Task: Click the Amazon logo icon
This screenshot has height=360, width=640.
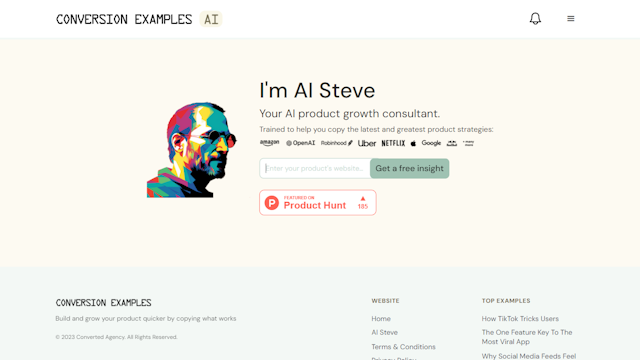Action: coord(269,143)
